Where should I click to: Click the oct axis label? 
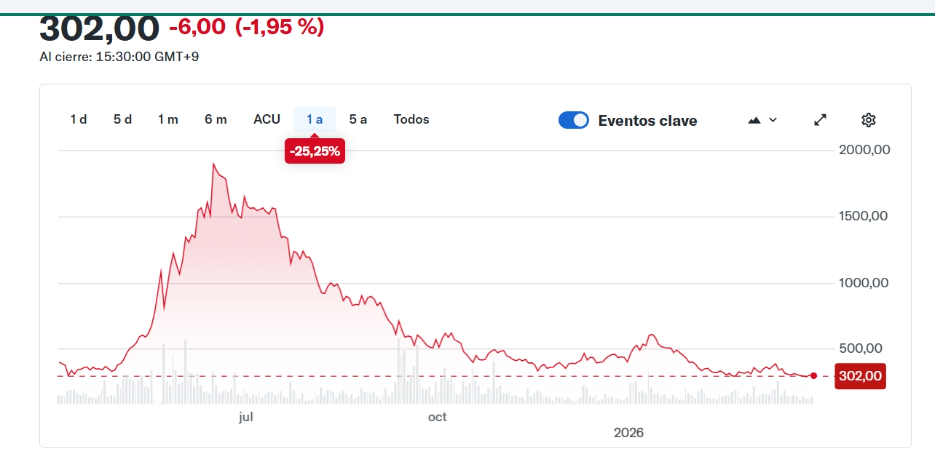coord(437,415)
